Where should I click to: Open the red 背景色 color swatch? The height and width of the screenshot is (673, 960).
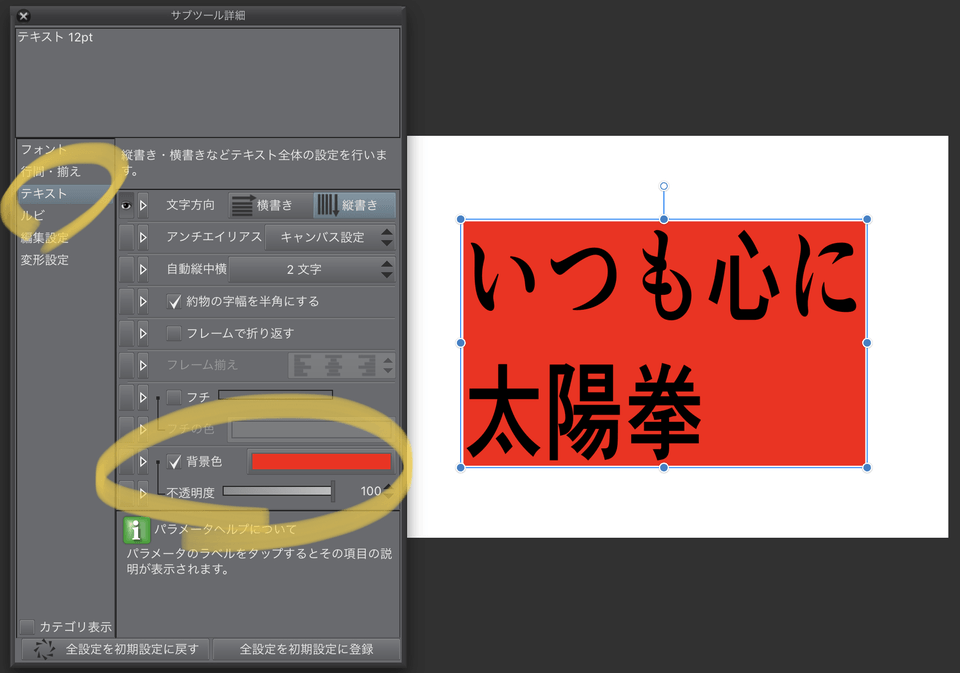321,462
